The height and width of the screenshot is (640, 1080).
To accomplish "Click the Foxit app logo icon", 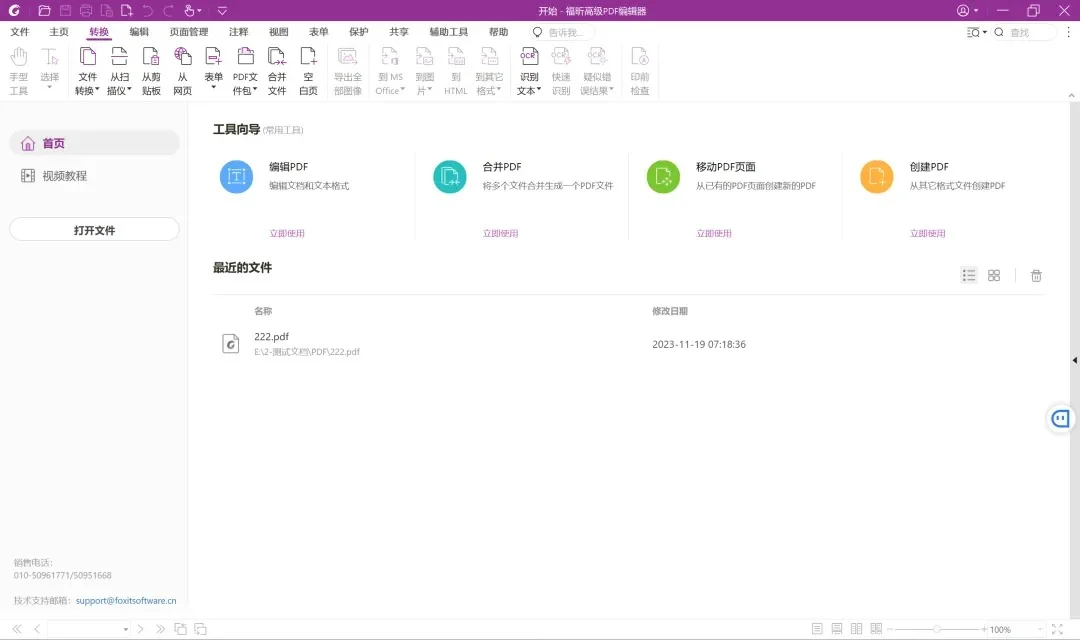I will click(x=14, y=10).
